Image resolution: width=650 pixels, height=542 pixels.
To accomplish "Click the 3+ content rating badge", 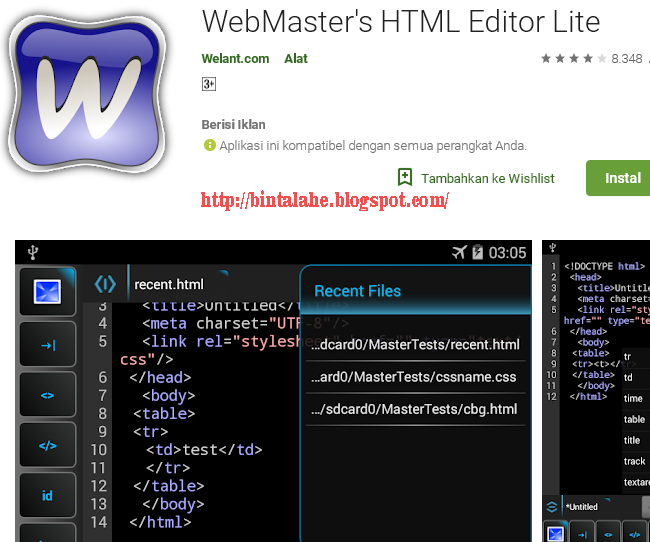I will tap(209, 84).
